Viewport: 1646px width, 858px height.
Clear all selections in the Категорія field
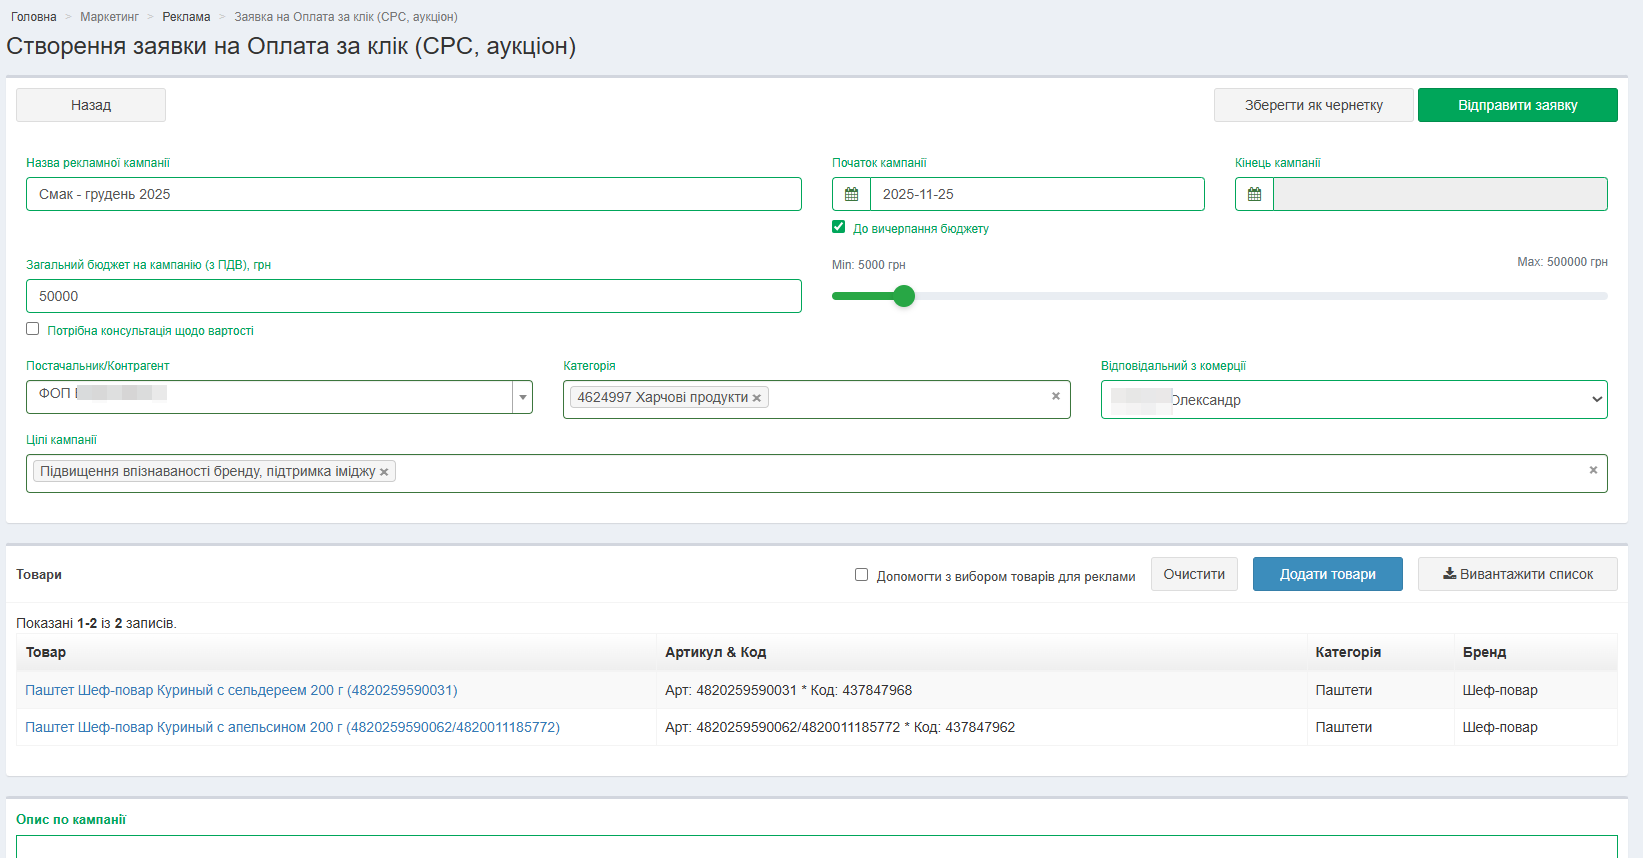coord(1055,397)
